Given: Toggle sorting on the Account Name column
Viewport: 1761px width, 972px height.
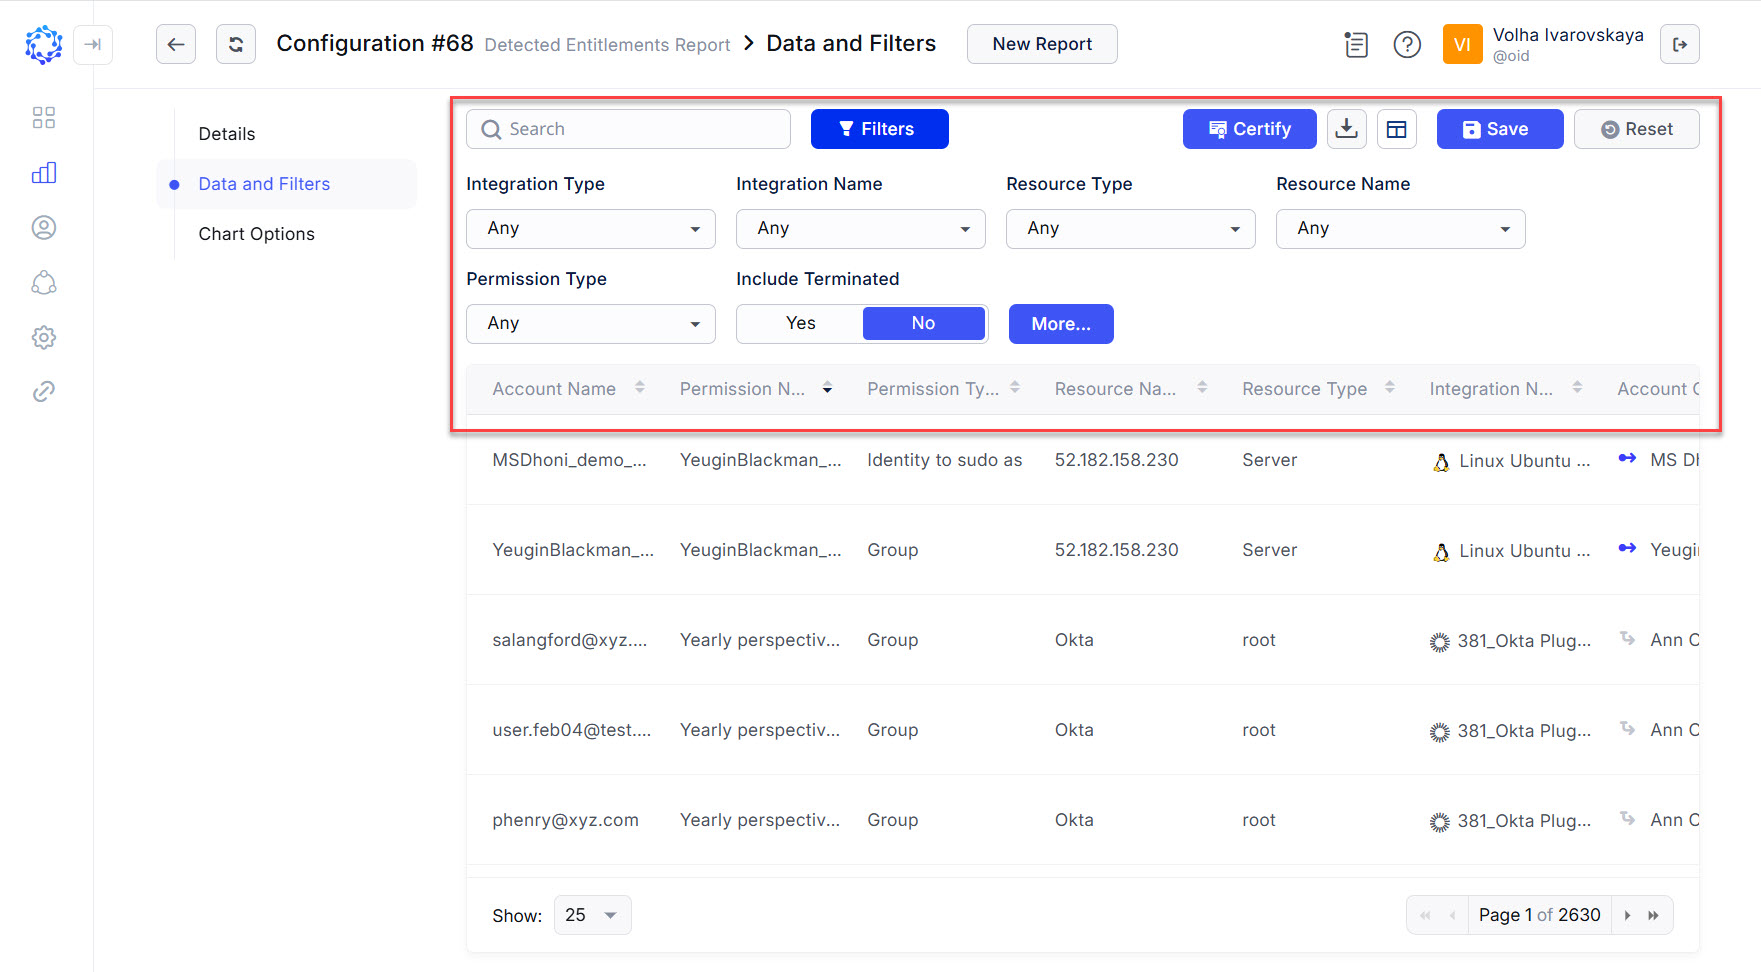Looking at the screenshot, I should 640,388.
